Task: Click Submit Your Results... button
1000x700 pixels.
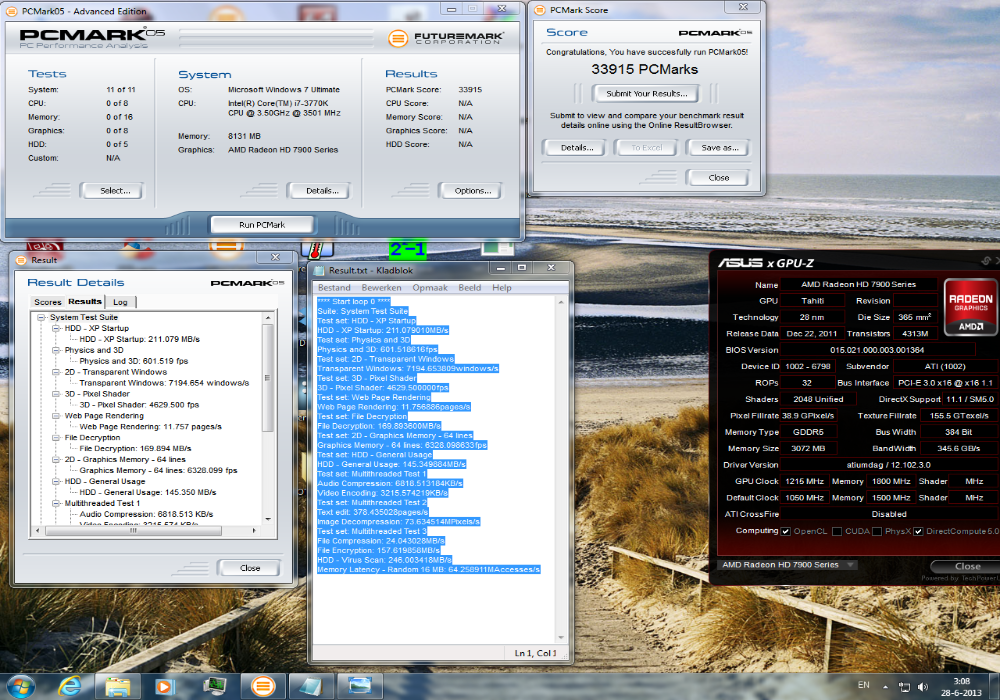Action: [x=645, y=94]
